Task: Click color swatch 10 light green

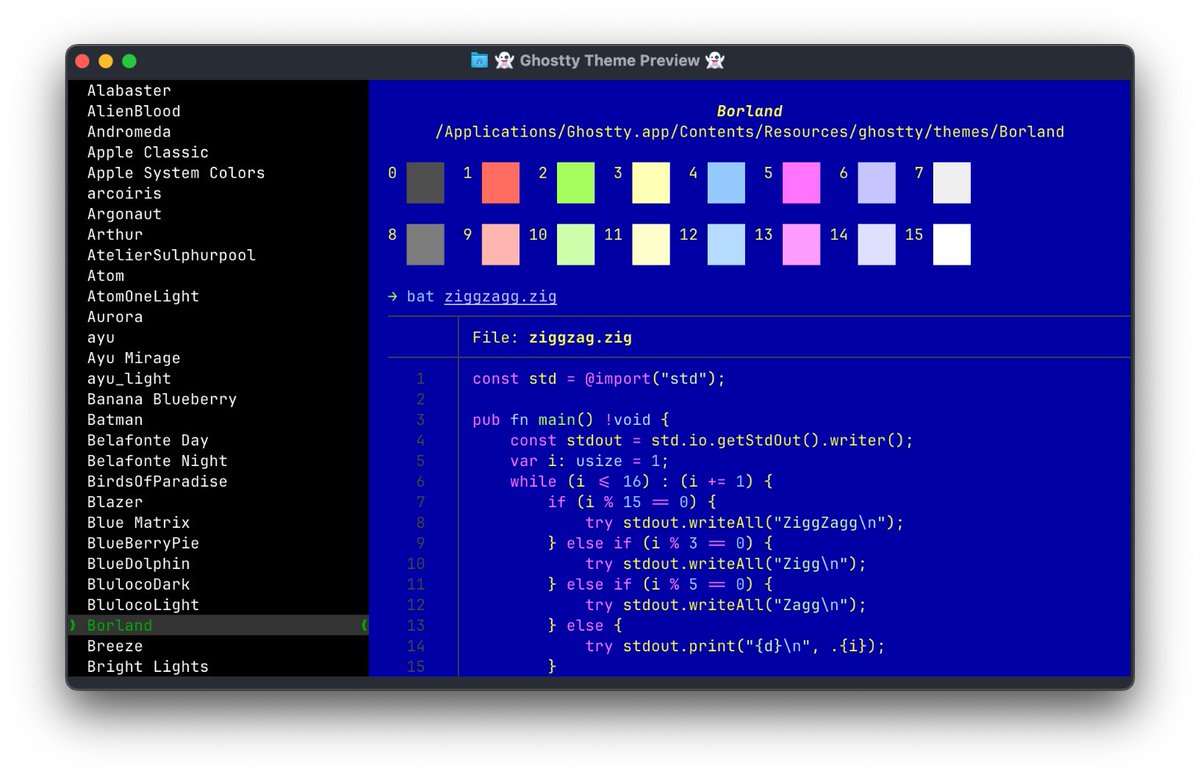Action: 576,245
